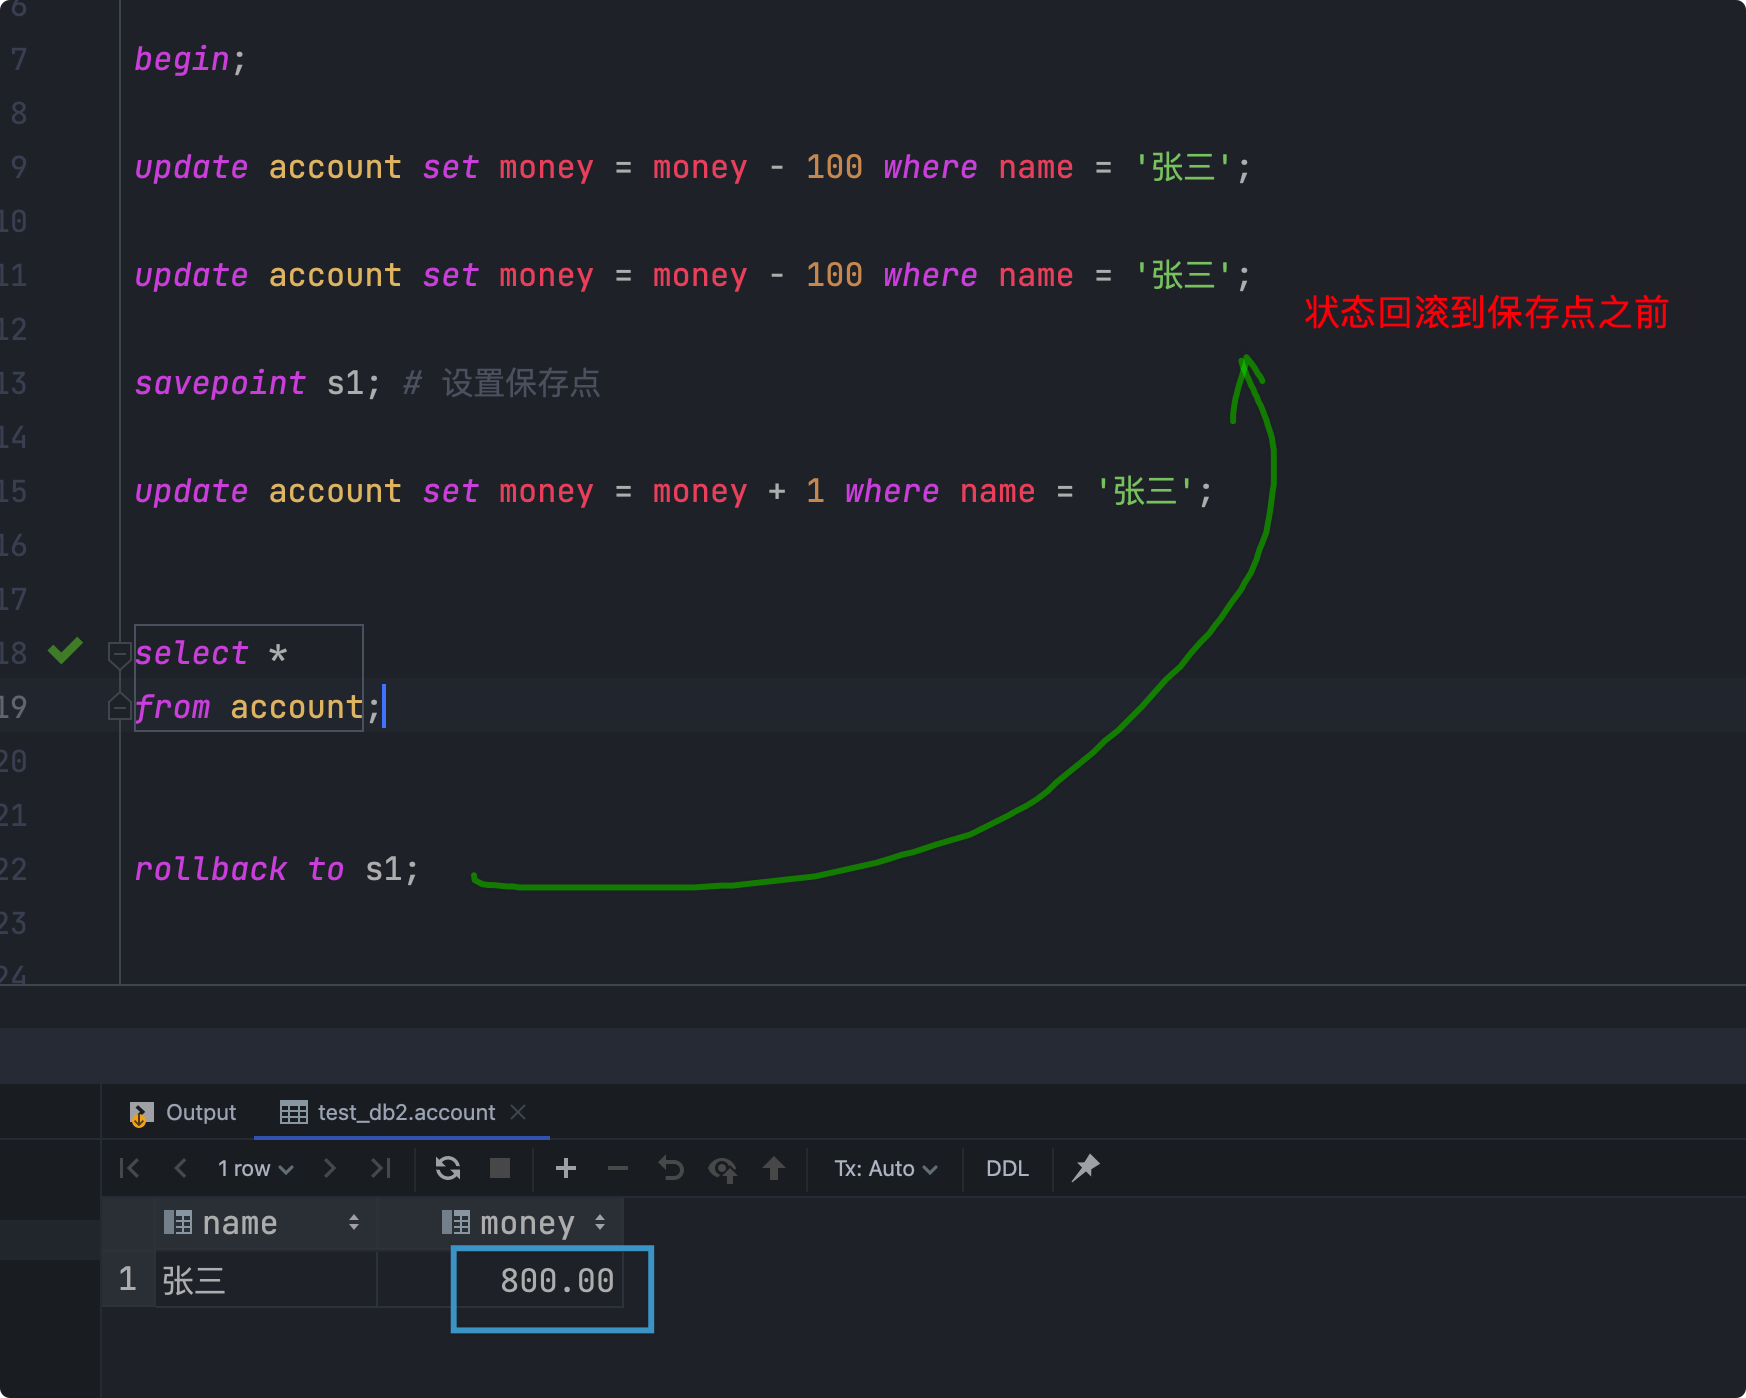
Task: Go to first page of results
Action: pyautogui.click(x=129, y=1168)
